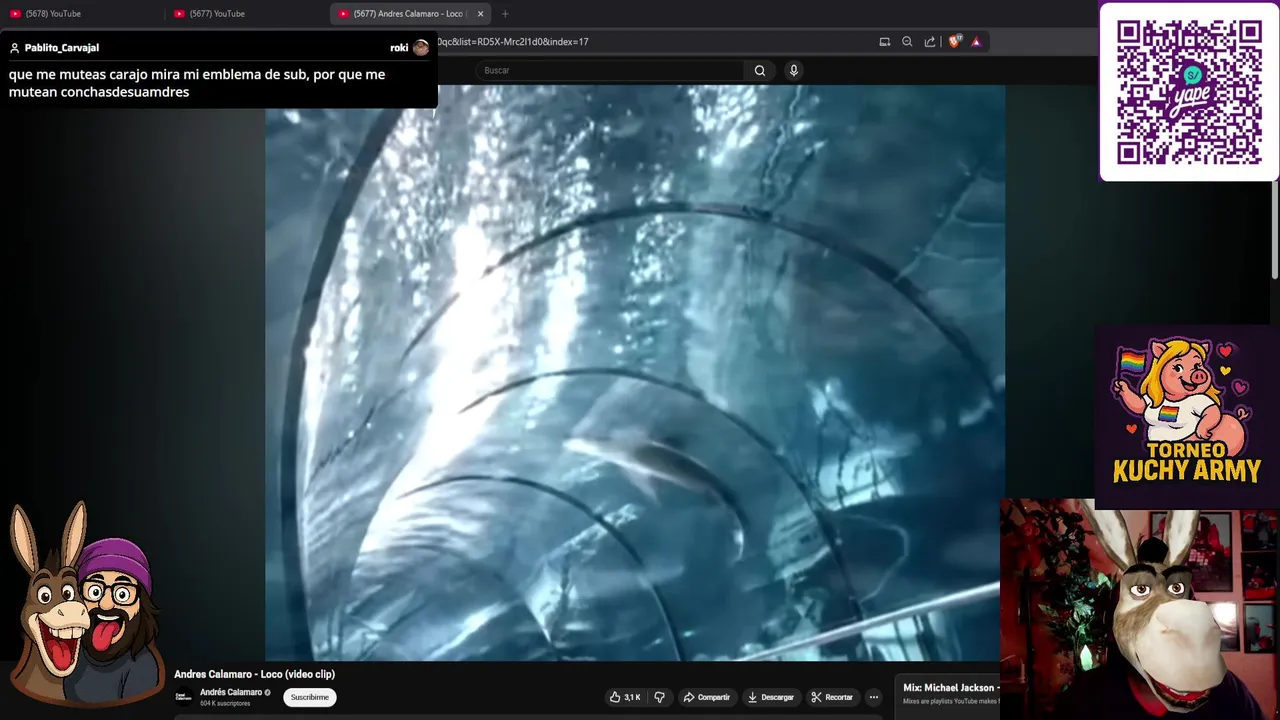Open the Brave Shields lion icon
The width and height of the screenshot is (1280, 720).
pyautogui.click(x=954, y=42)
